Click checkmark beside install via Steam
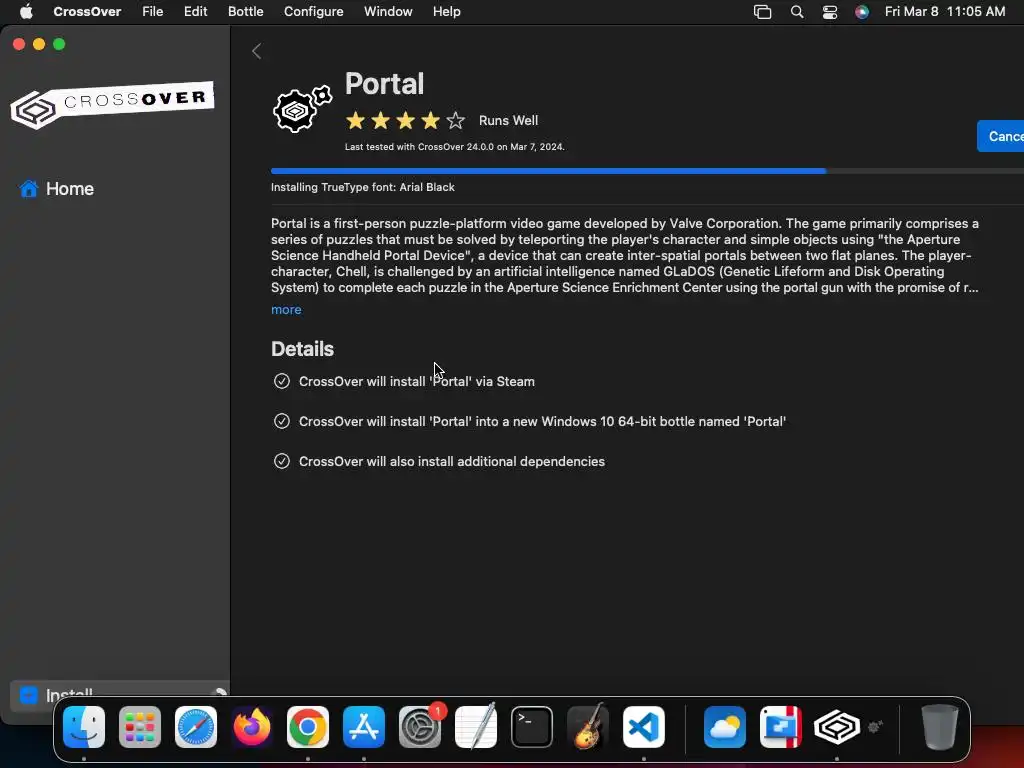 click(281, 381)
